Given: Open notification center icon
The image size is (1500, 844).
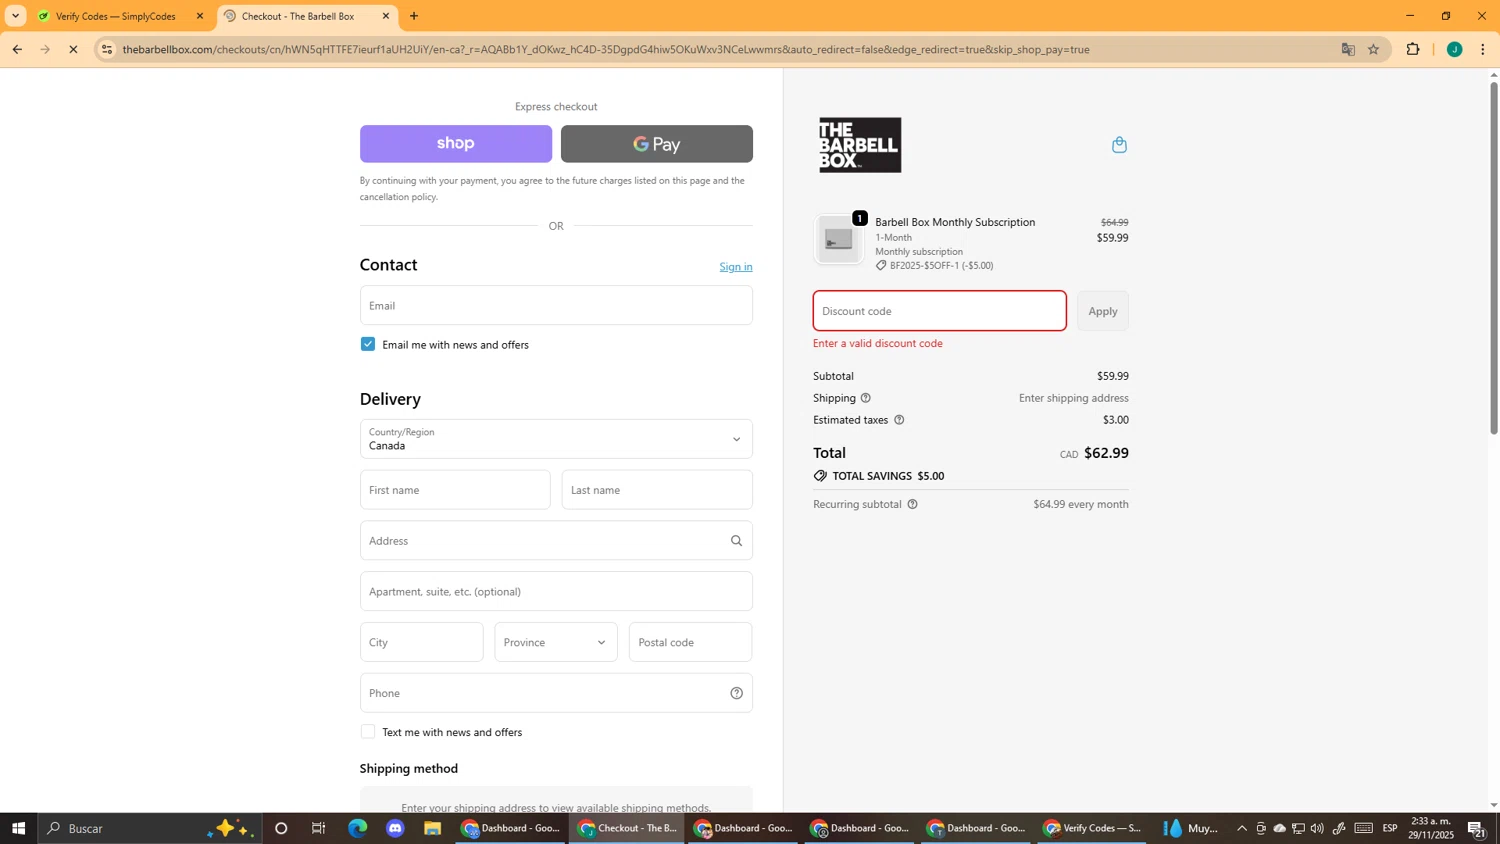Looking at the screenshot, I should 1476,828.
